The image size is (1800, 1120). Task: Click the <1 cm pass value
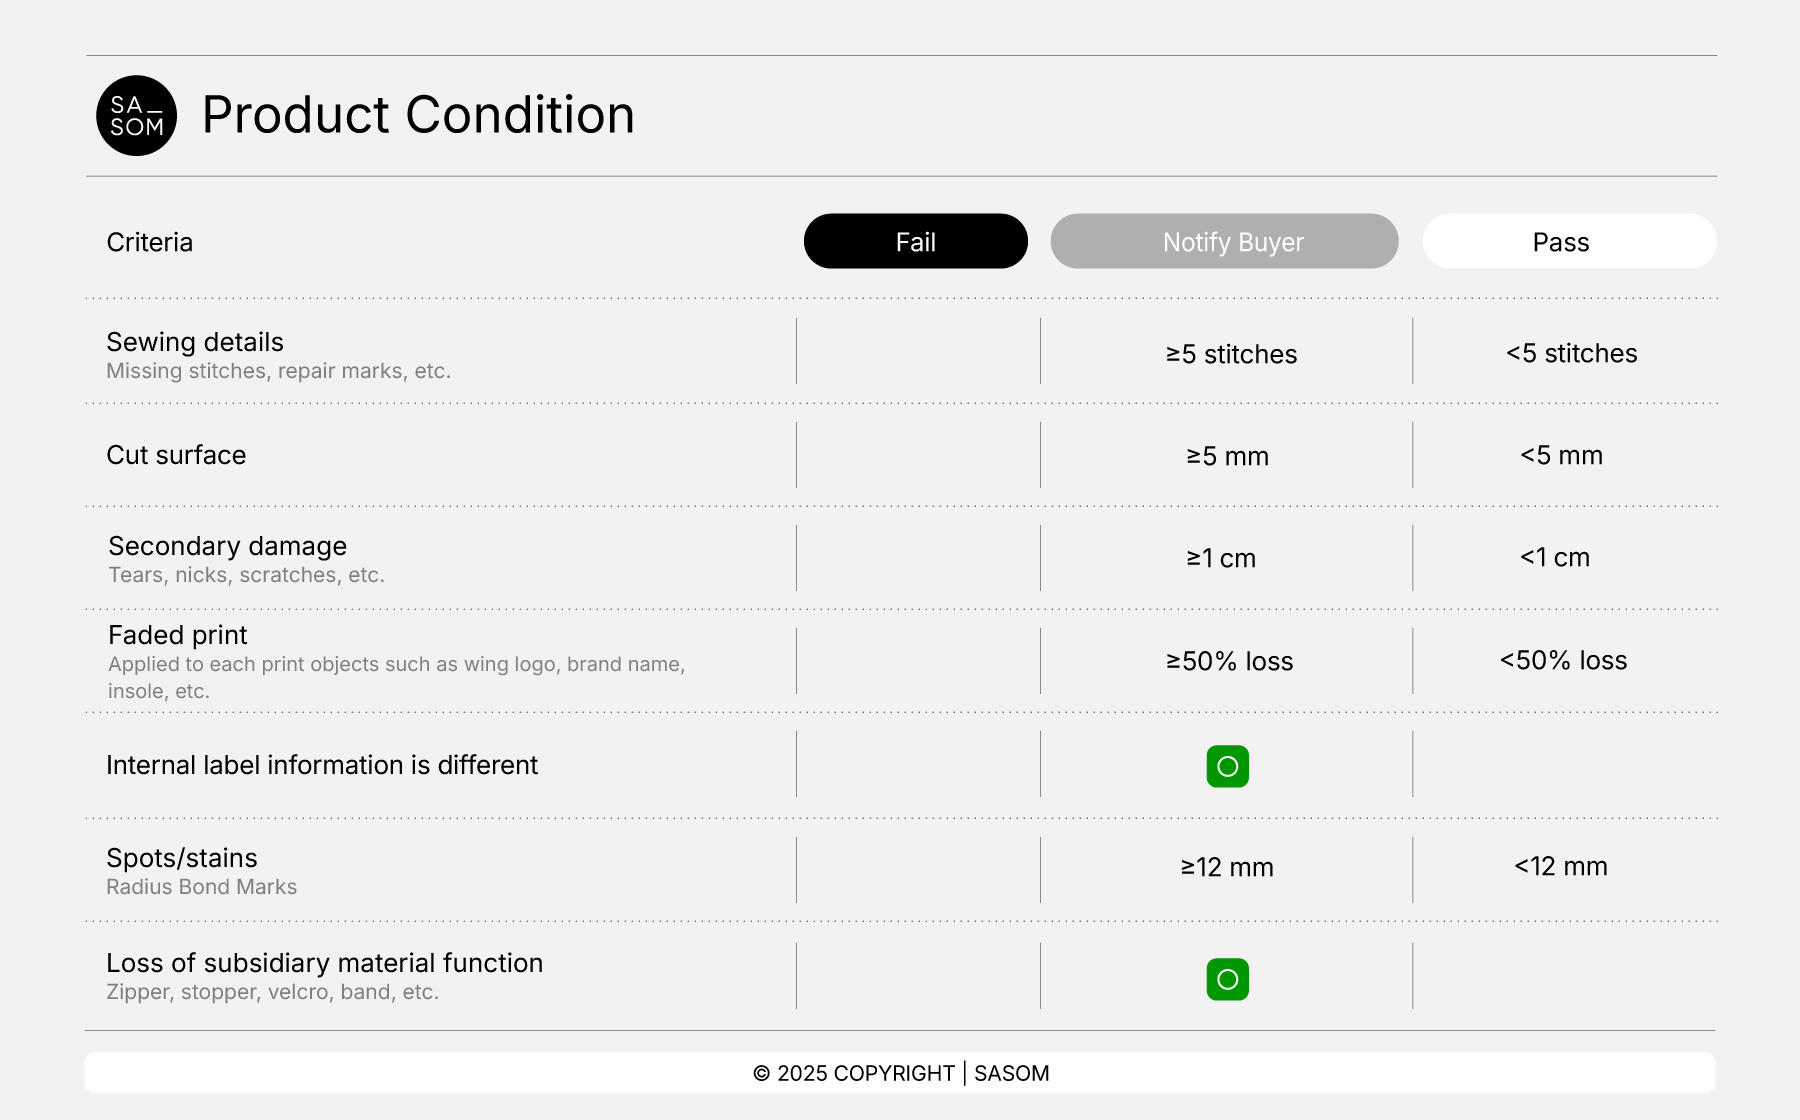pos(1554,558)
